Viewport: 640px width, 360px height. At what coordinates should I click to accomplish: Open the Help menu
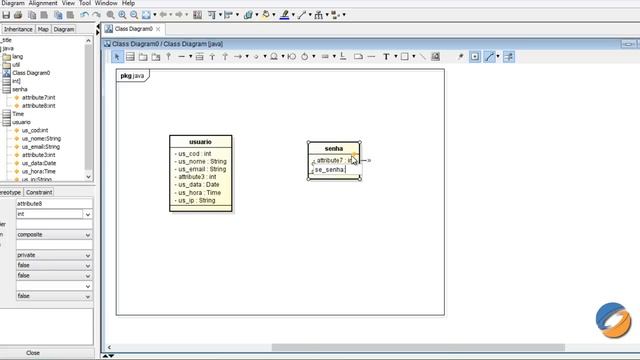(x=128, y=3)
